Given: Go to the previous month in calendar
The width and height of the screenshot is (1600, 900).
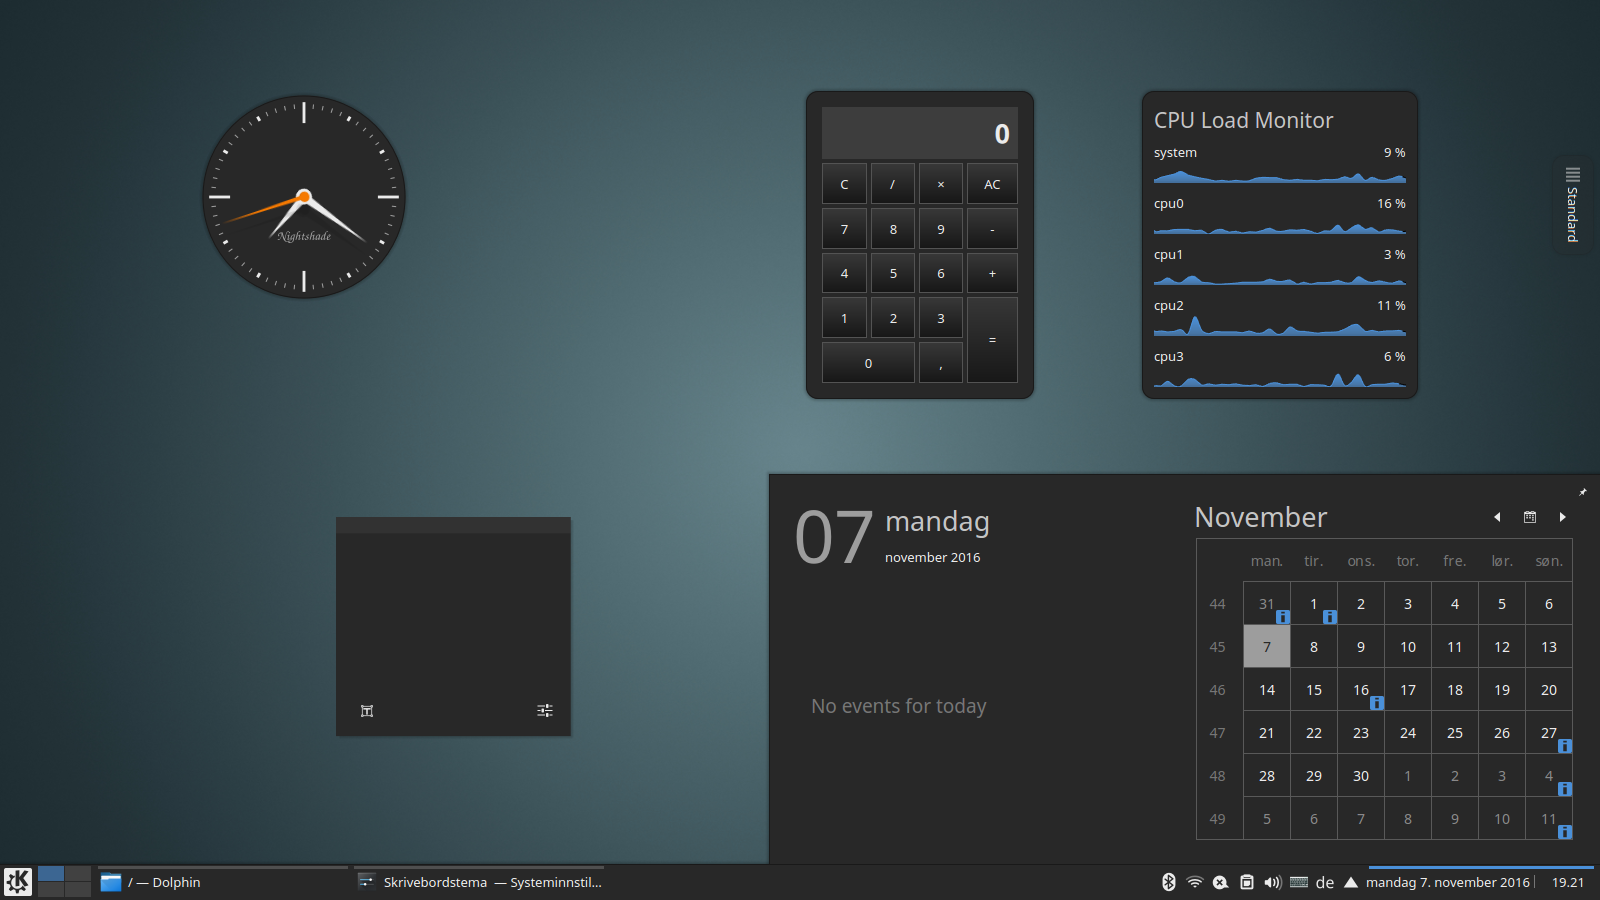Looking at the screenshot, I should [1497, 517].
